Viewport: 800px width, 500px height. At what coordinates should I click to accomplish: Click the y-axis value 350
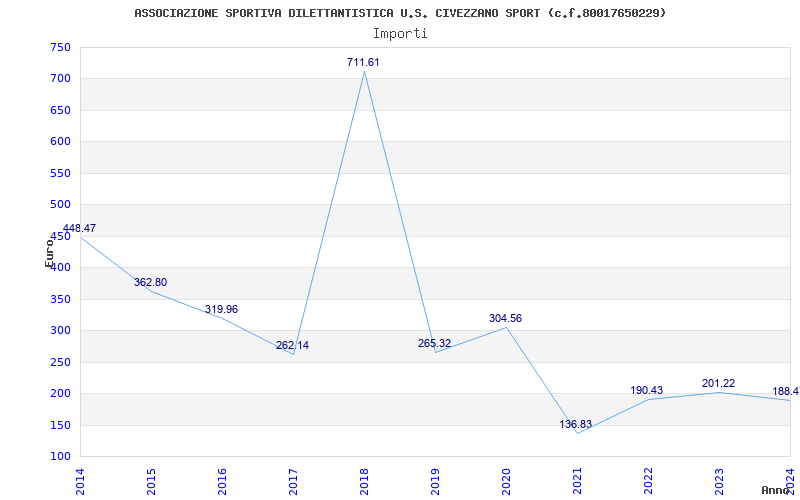coord(60,299)
